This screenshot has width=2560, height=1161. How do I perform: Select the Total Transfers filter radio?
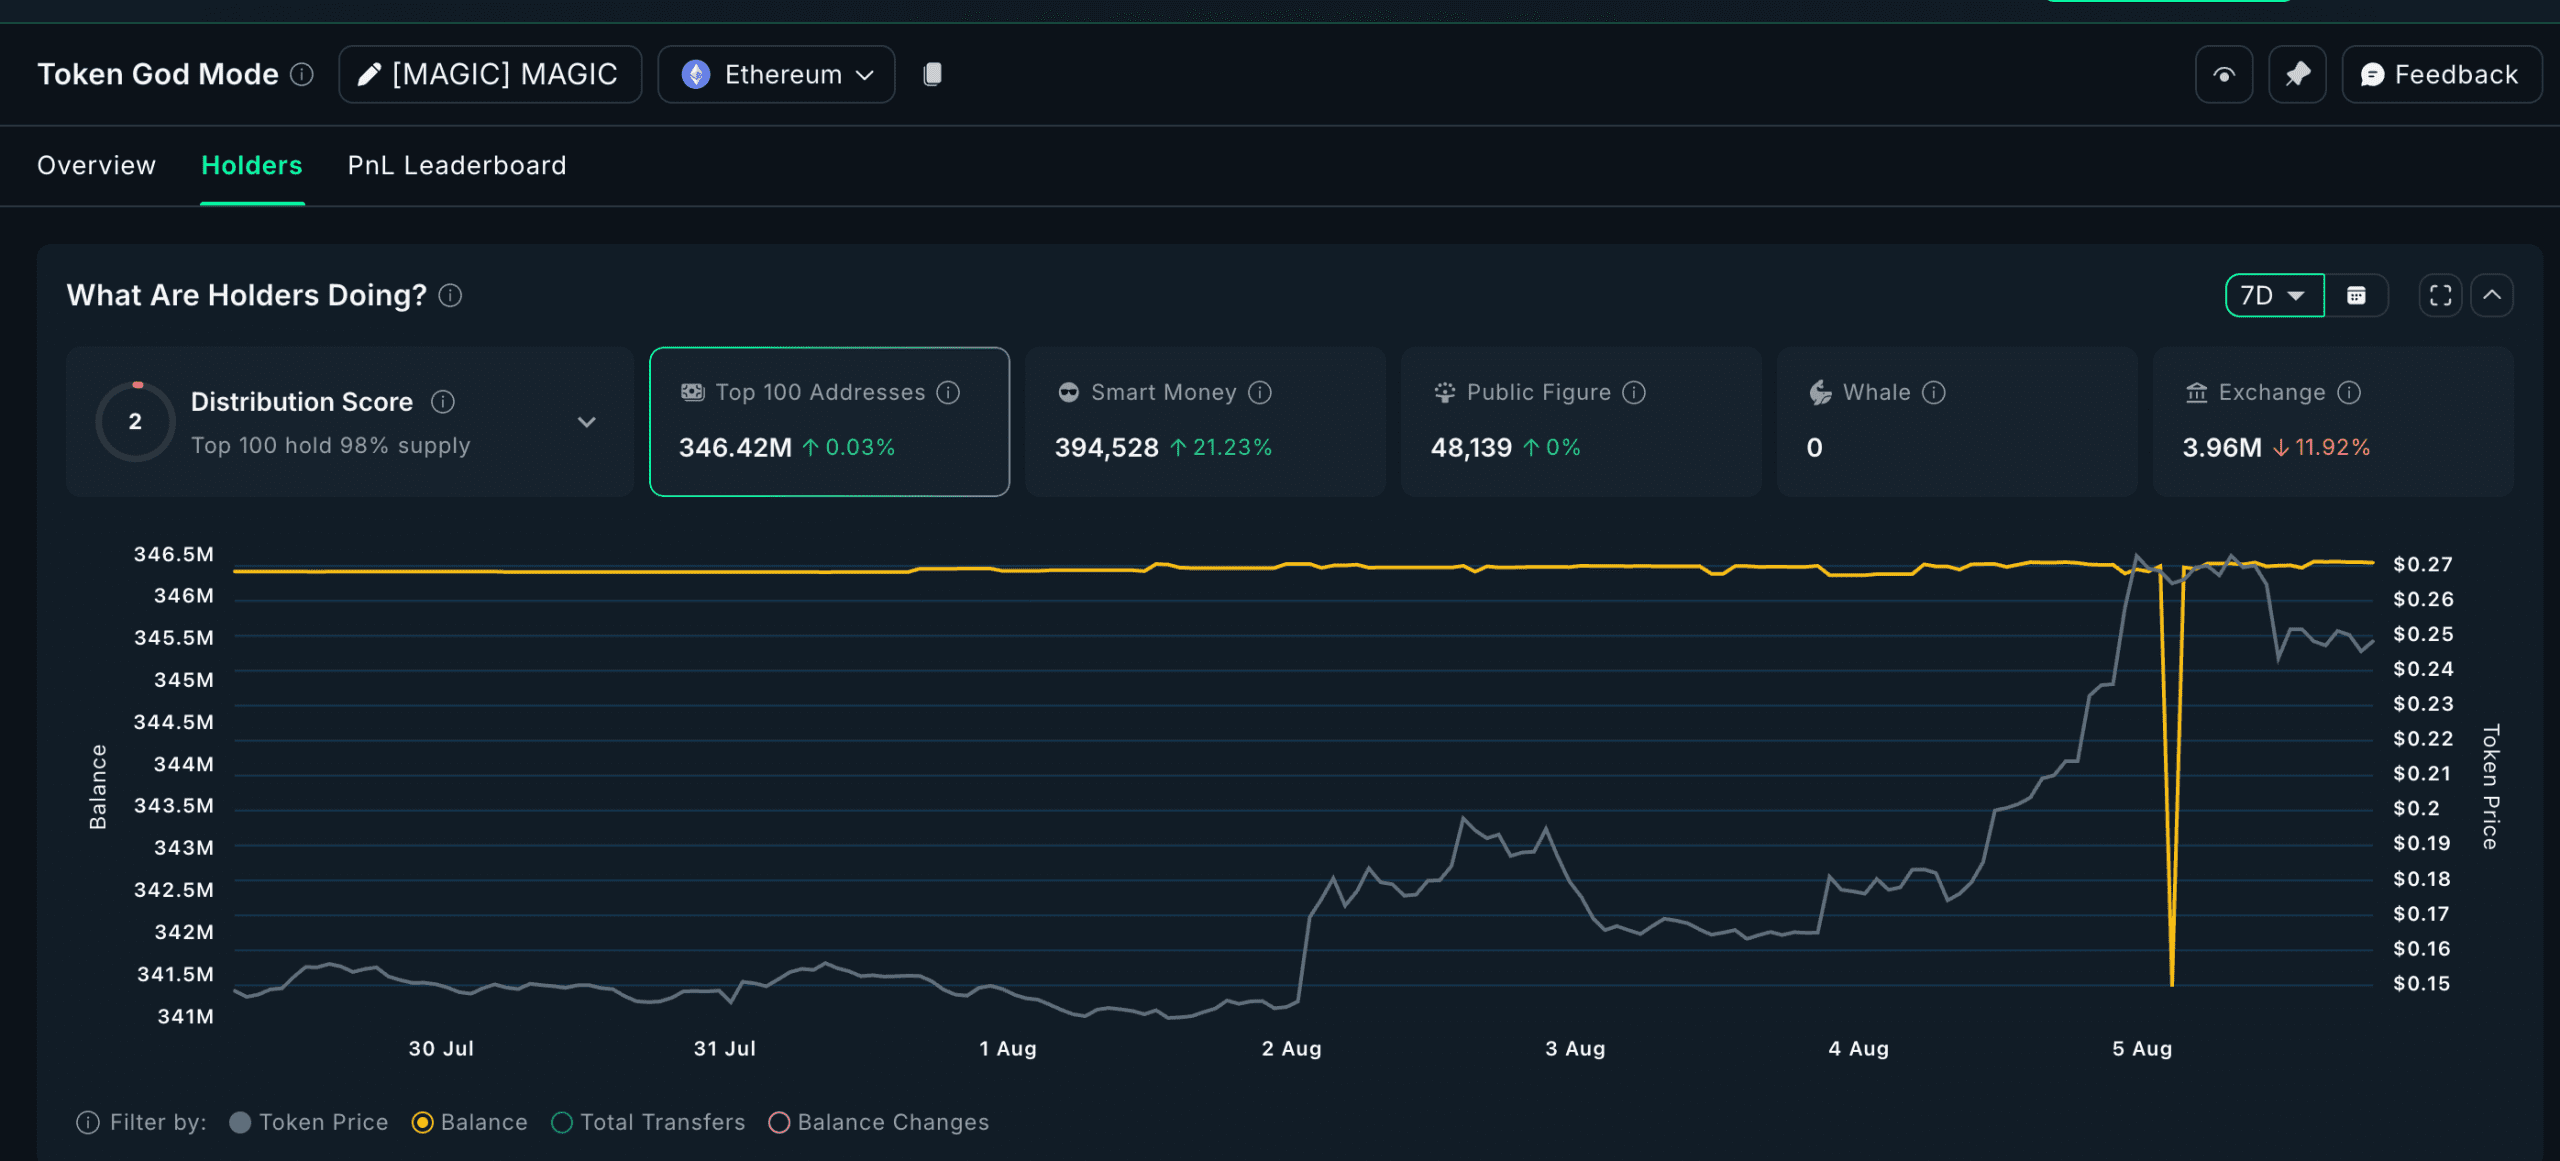(x=562, y=1122)
